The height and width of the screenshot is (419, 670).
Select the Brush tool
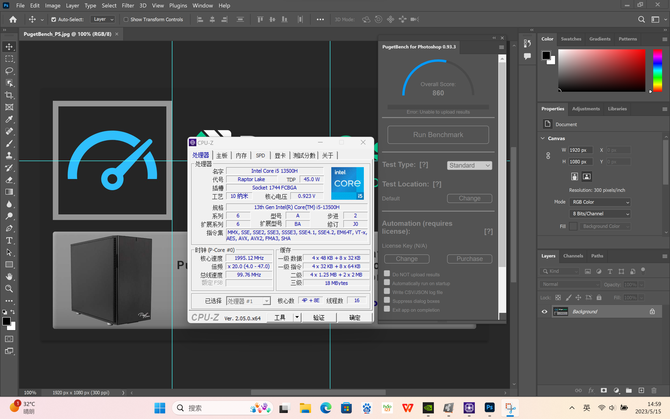click(x=9, y=144)
